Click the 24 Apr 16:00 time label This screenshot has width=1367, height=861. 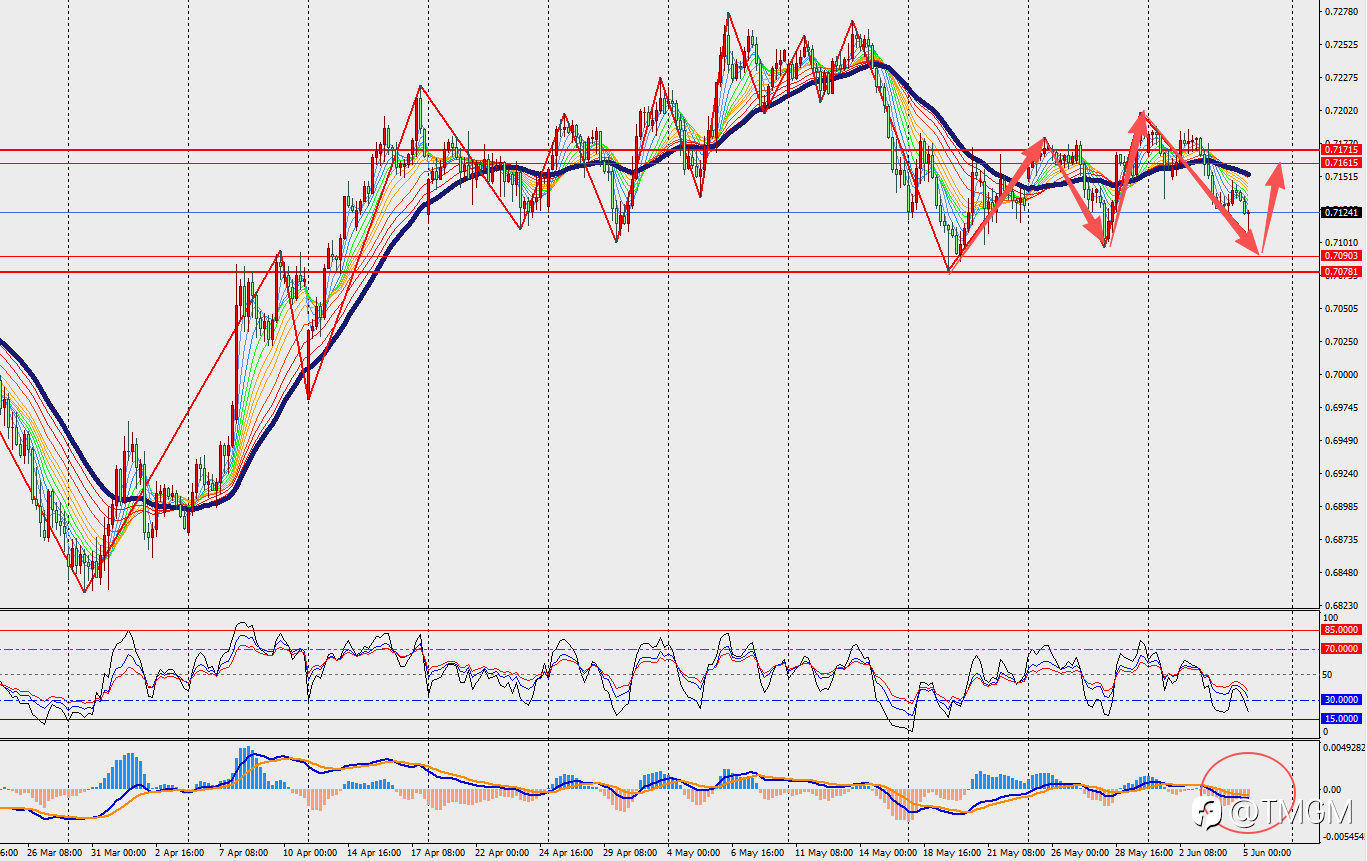(565, 853)
